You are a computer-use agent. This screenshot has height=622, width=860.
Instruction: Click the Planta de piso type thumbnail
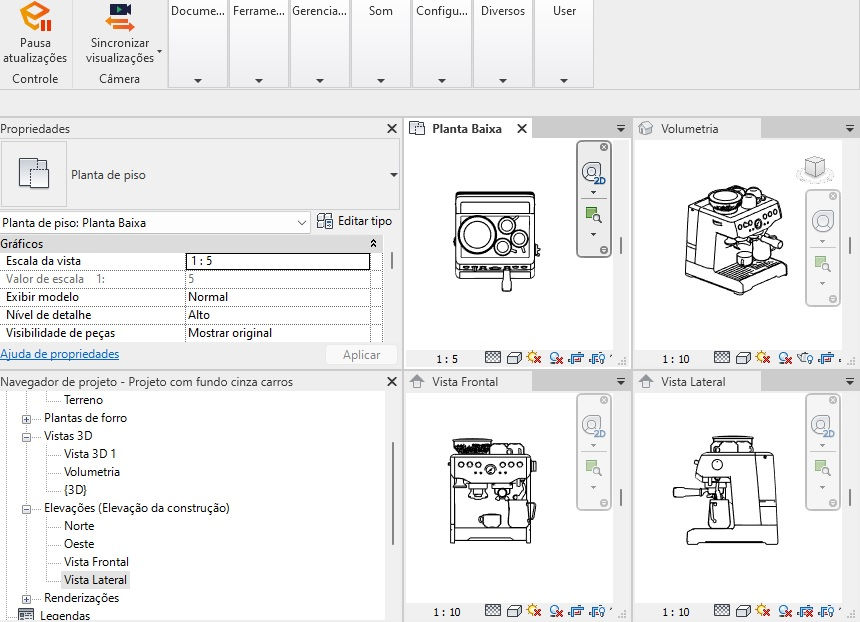pyautogui.click(x=34, y=174)
